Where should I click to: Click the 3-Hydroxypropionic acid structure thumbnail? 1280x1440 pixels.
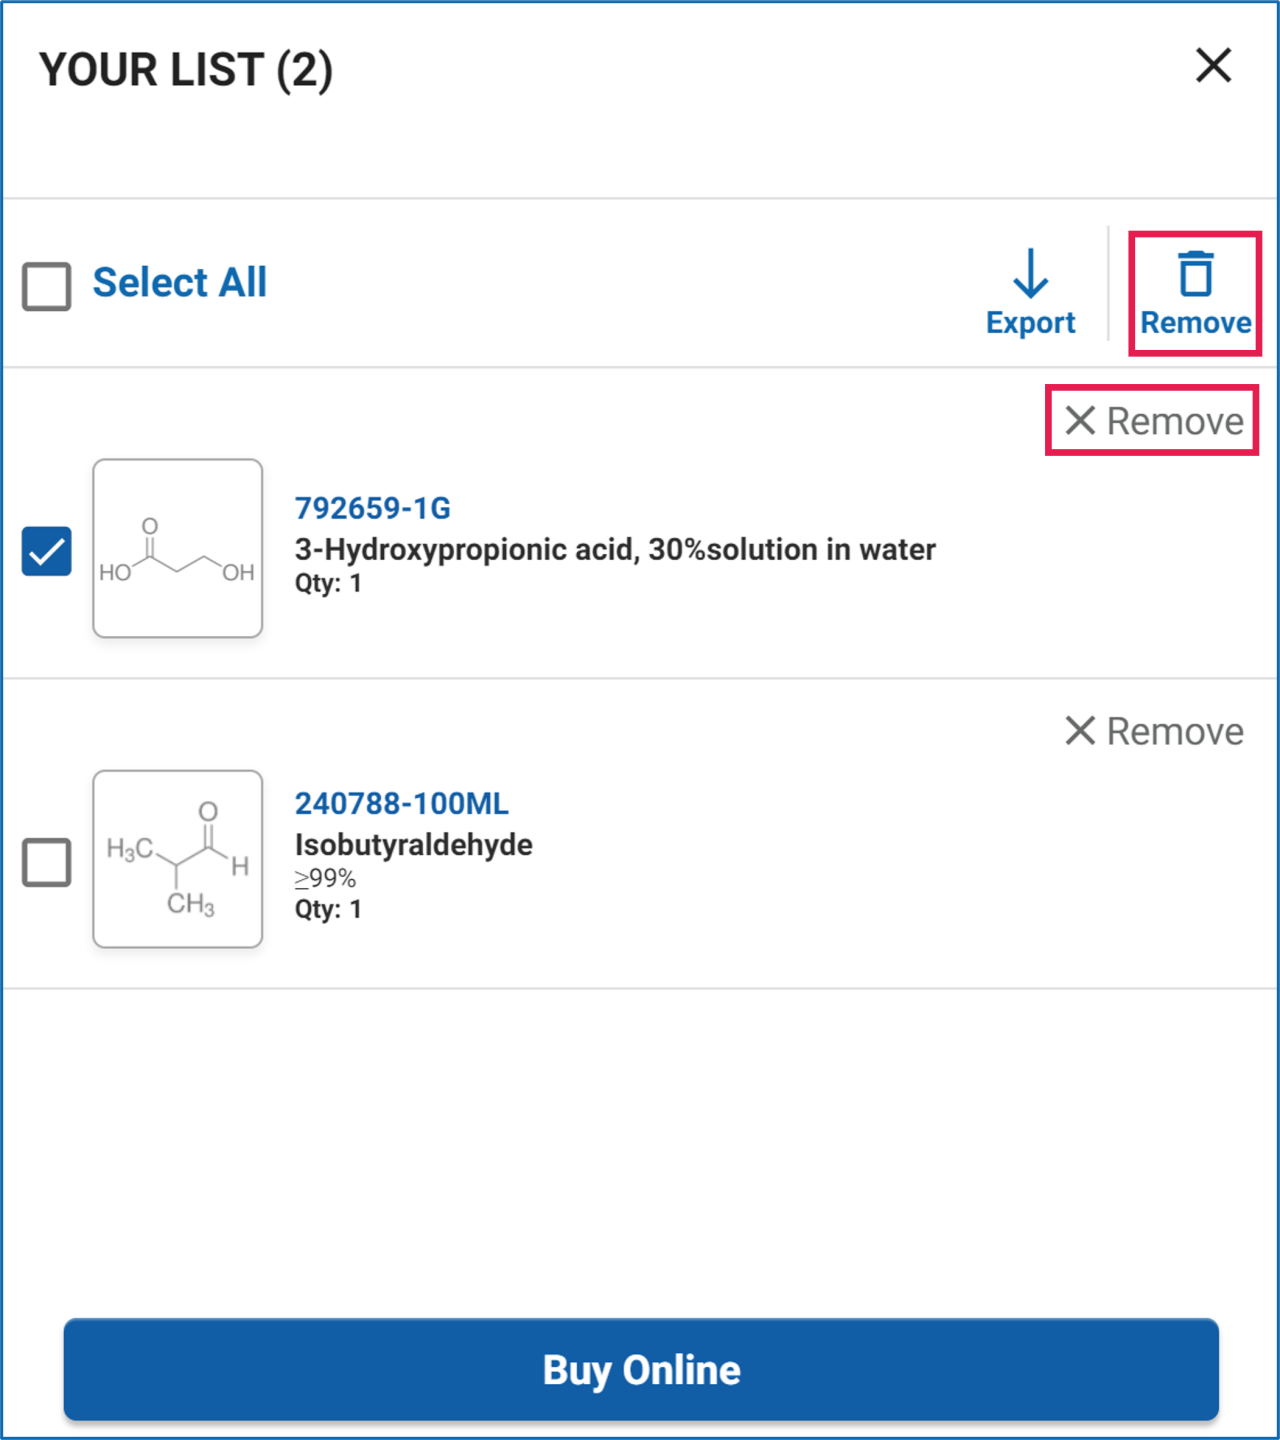[x=178, y=548]
